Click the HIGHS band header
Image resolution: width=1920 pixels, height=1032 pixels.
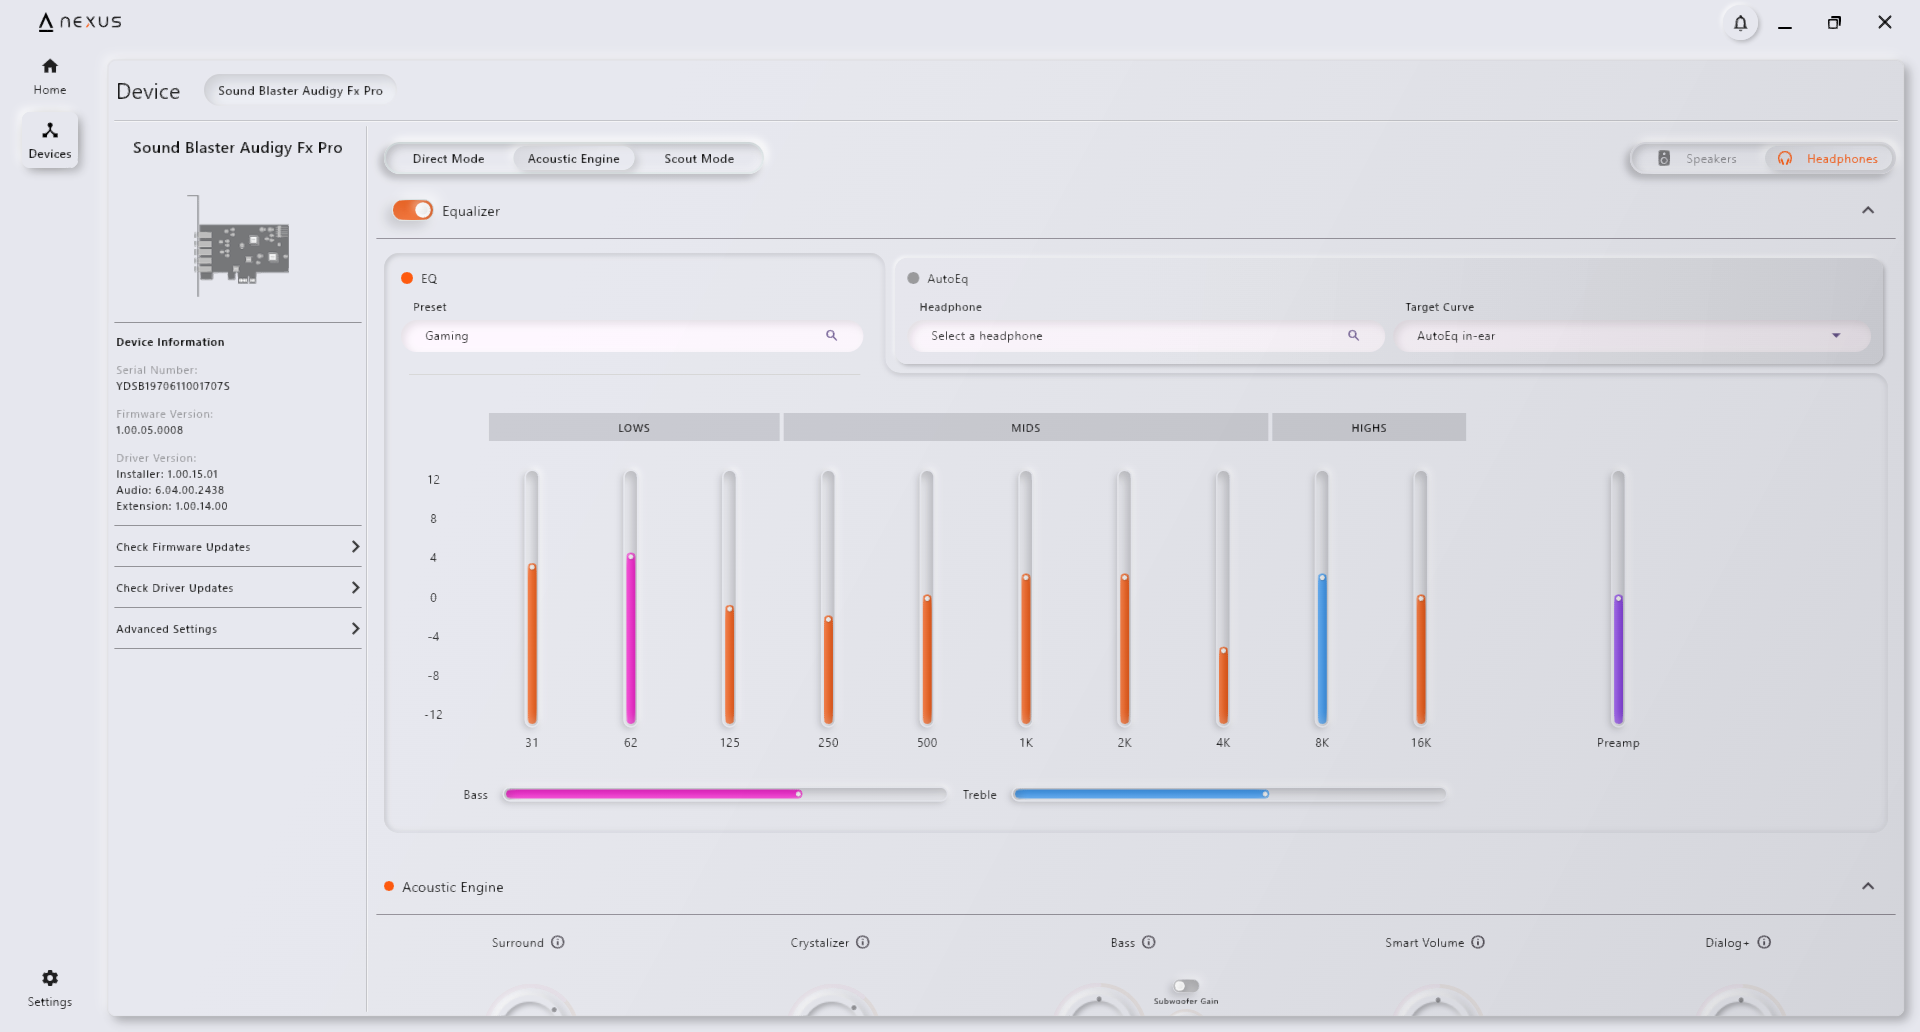point(1369,428)
